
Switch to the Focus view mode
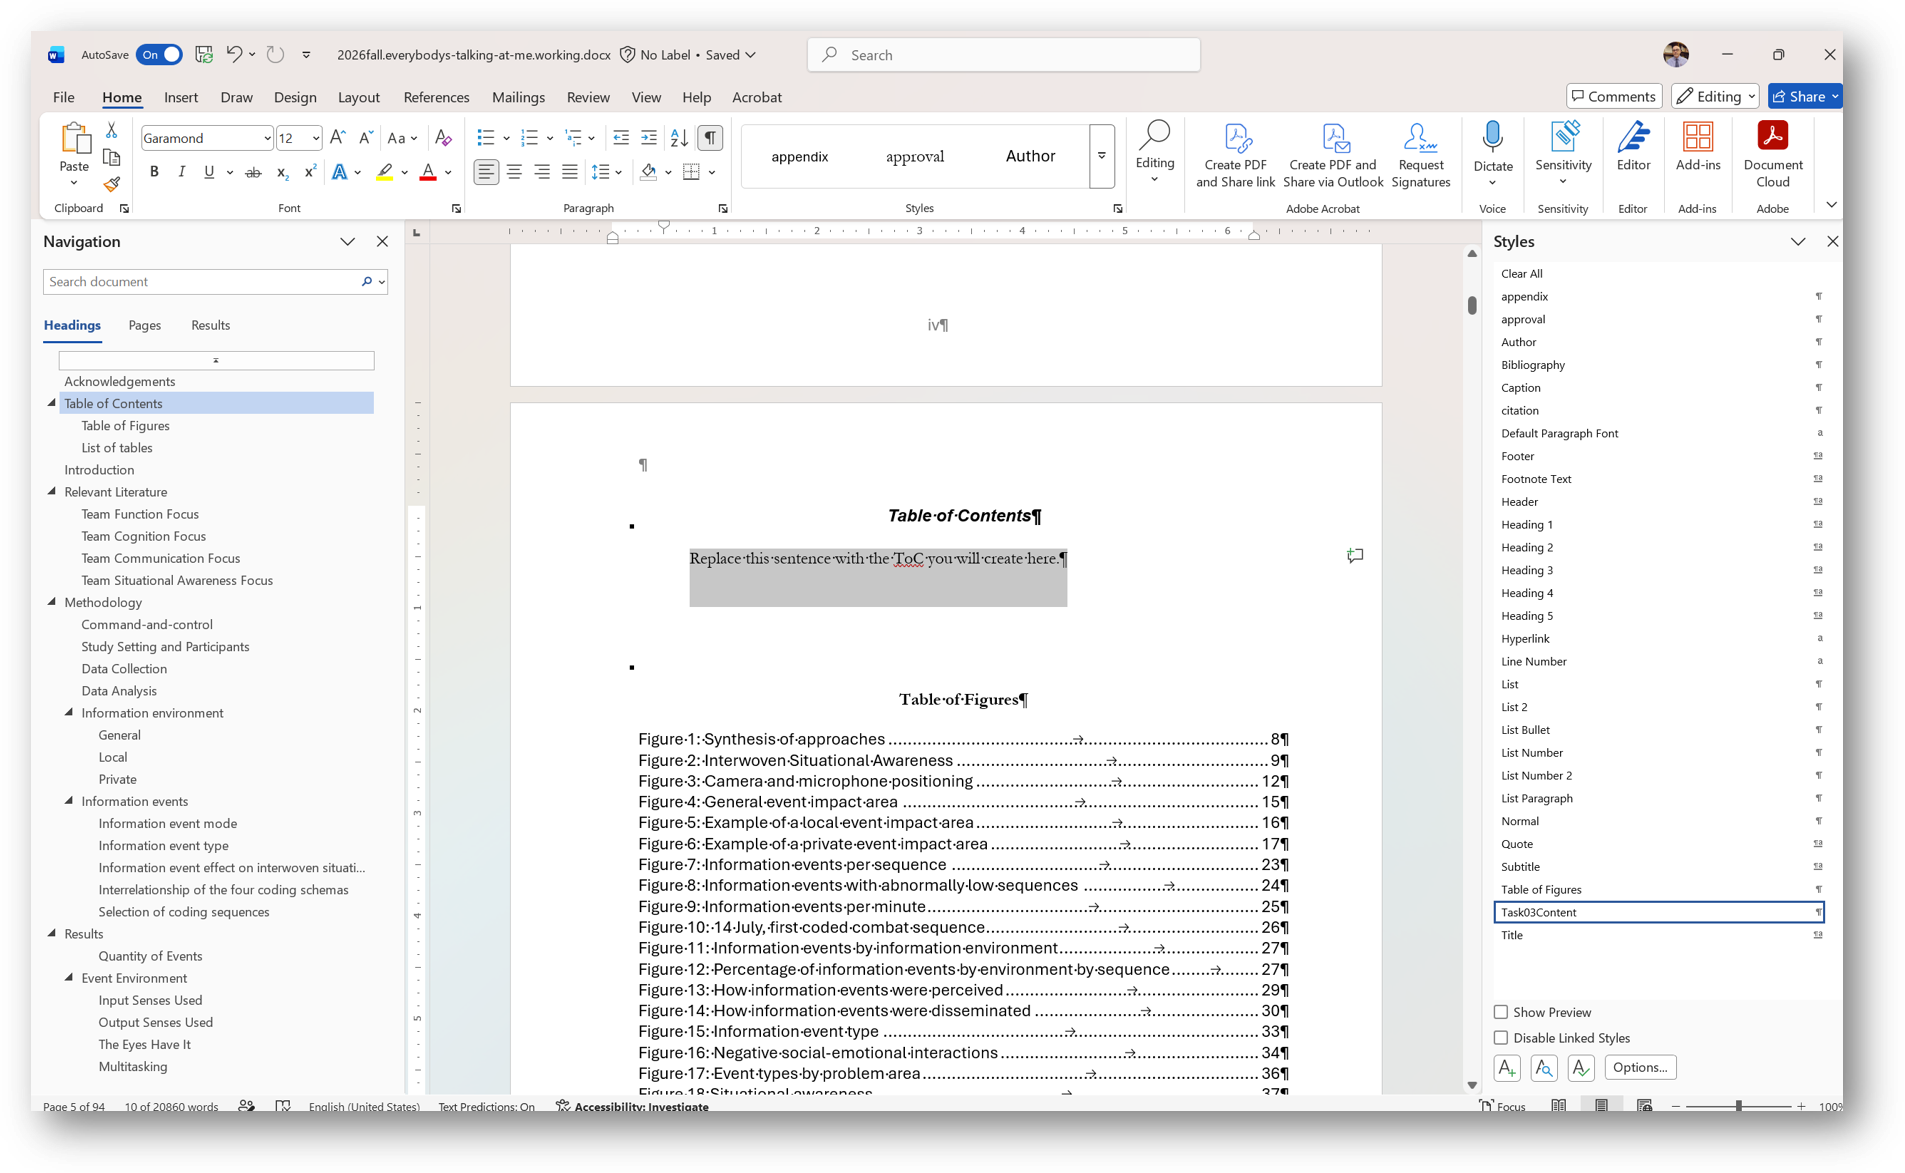tap(1502, 1106)
